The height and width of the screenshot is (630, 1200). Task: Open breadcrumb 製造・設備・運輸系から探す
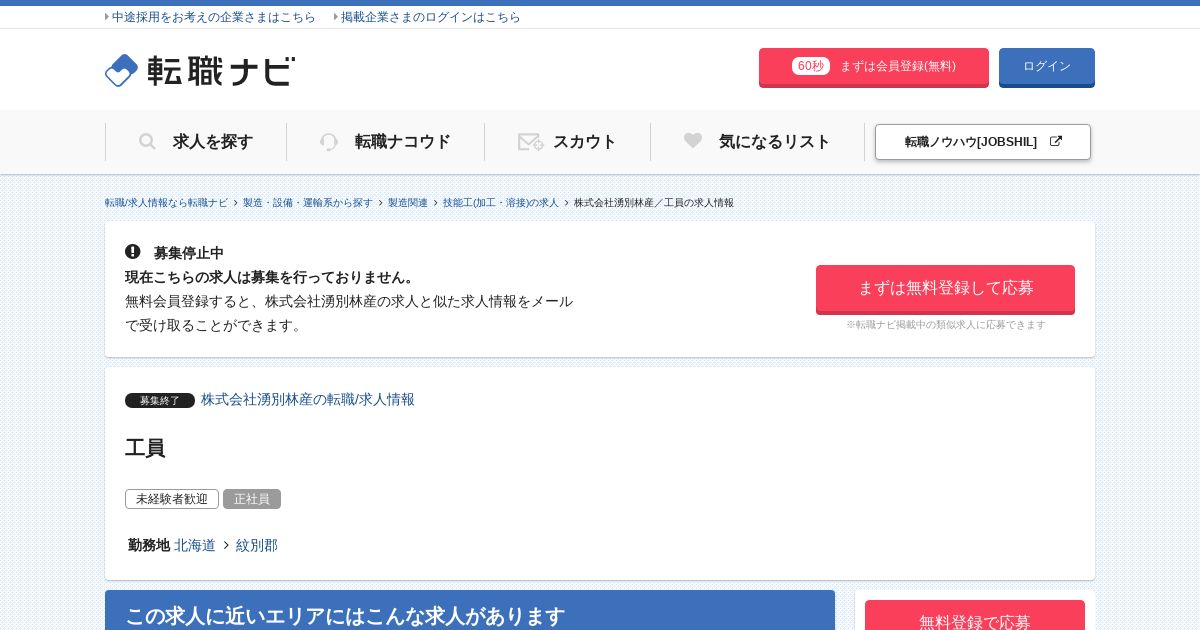(308, 203)
